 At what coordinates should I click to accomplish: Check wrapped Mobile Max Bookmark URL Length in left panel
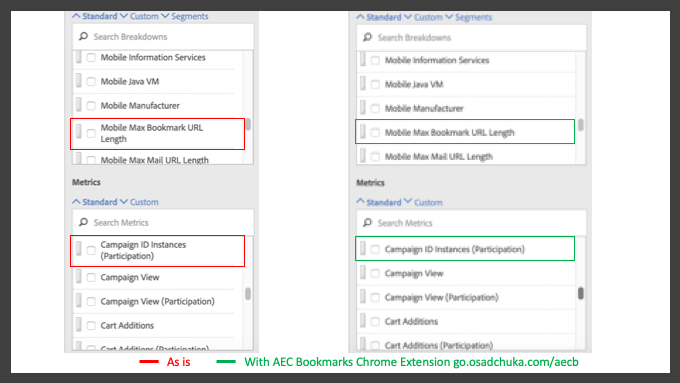(x=91, y=133)
